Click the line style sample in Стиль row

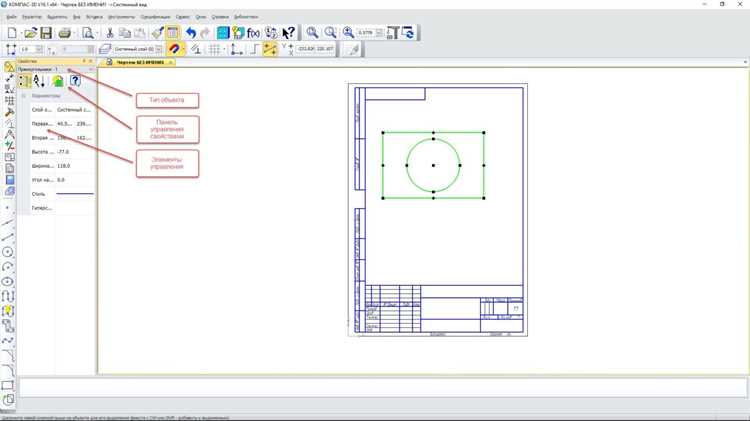pos(75,194)
